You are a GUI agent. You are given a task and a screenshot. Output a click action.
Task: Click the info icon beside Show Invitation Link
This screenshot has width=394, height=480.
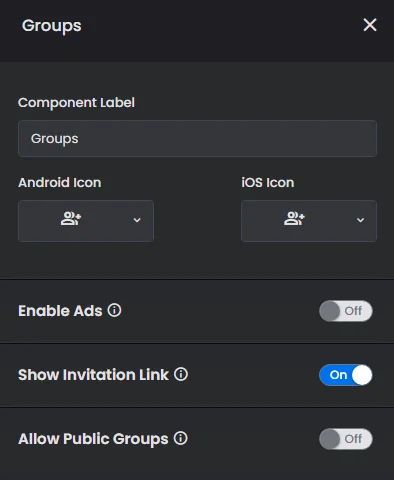click(181, 374)
